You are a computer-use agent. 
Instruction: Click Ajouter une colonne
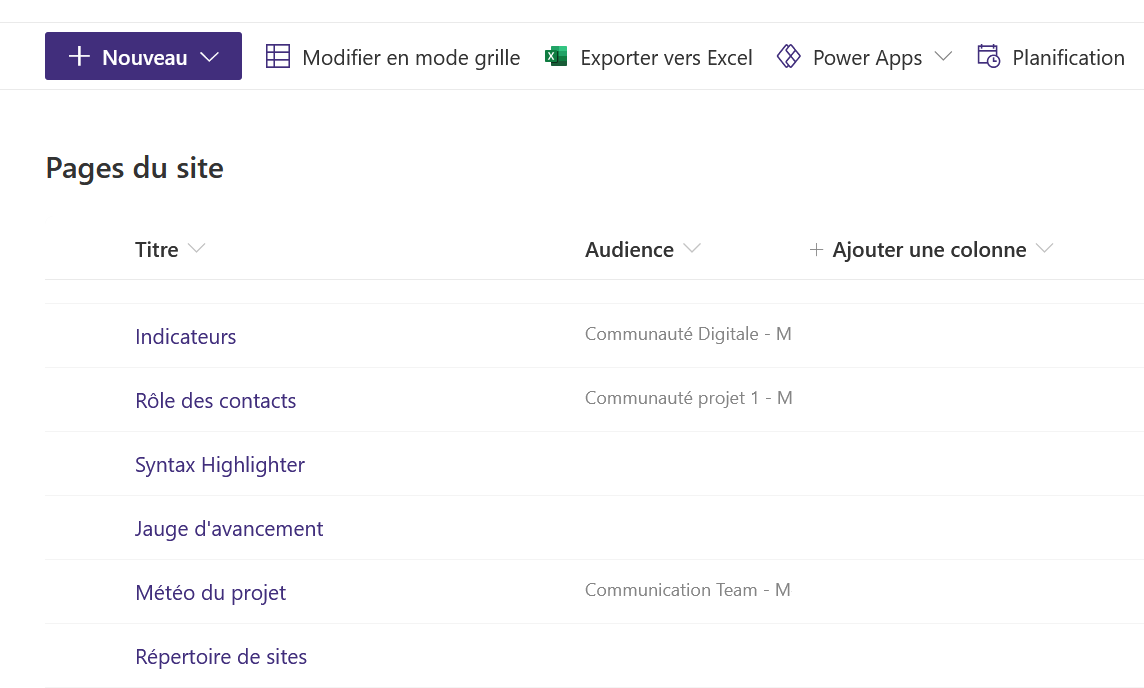(929, 250)
